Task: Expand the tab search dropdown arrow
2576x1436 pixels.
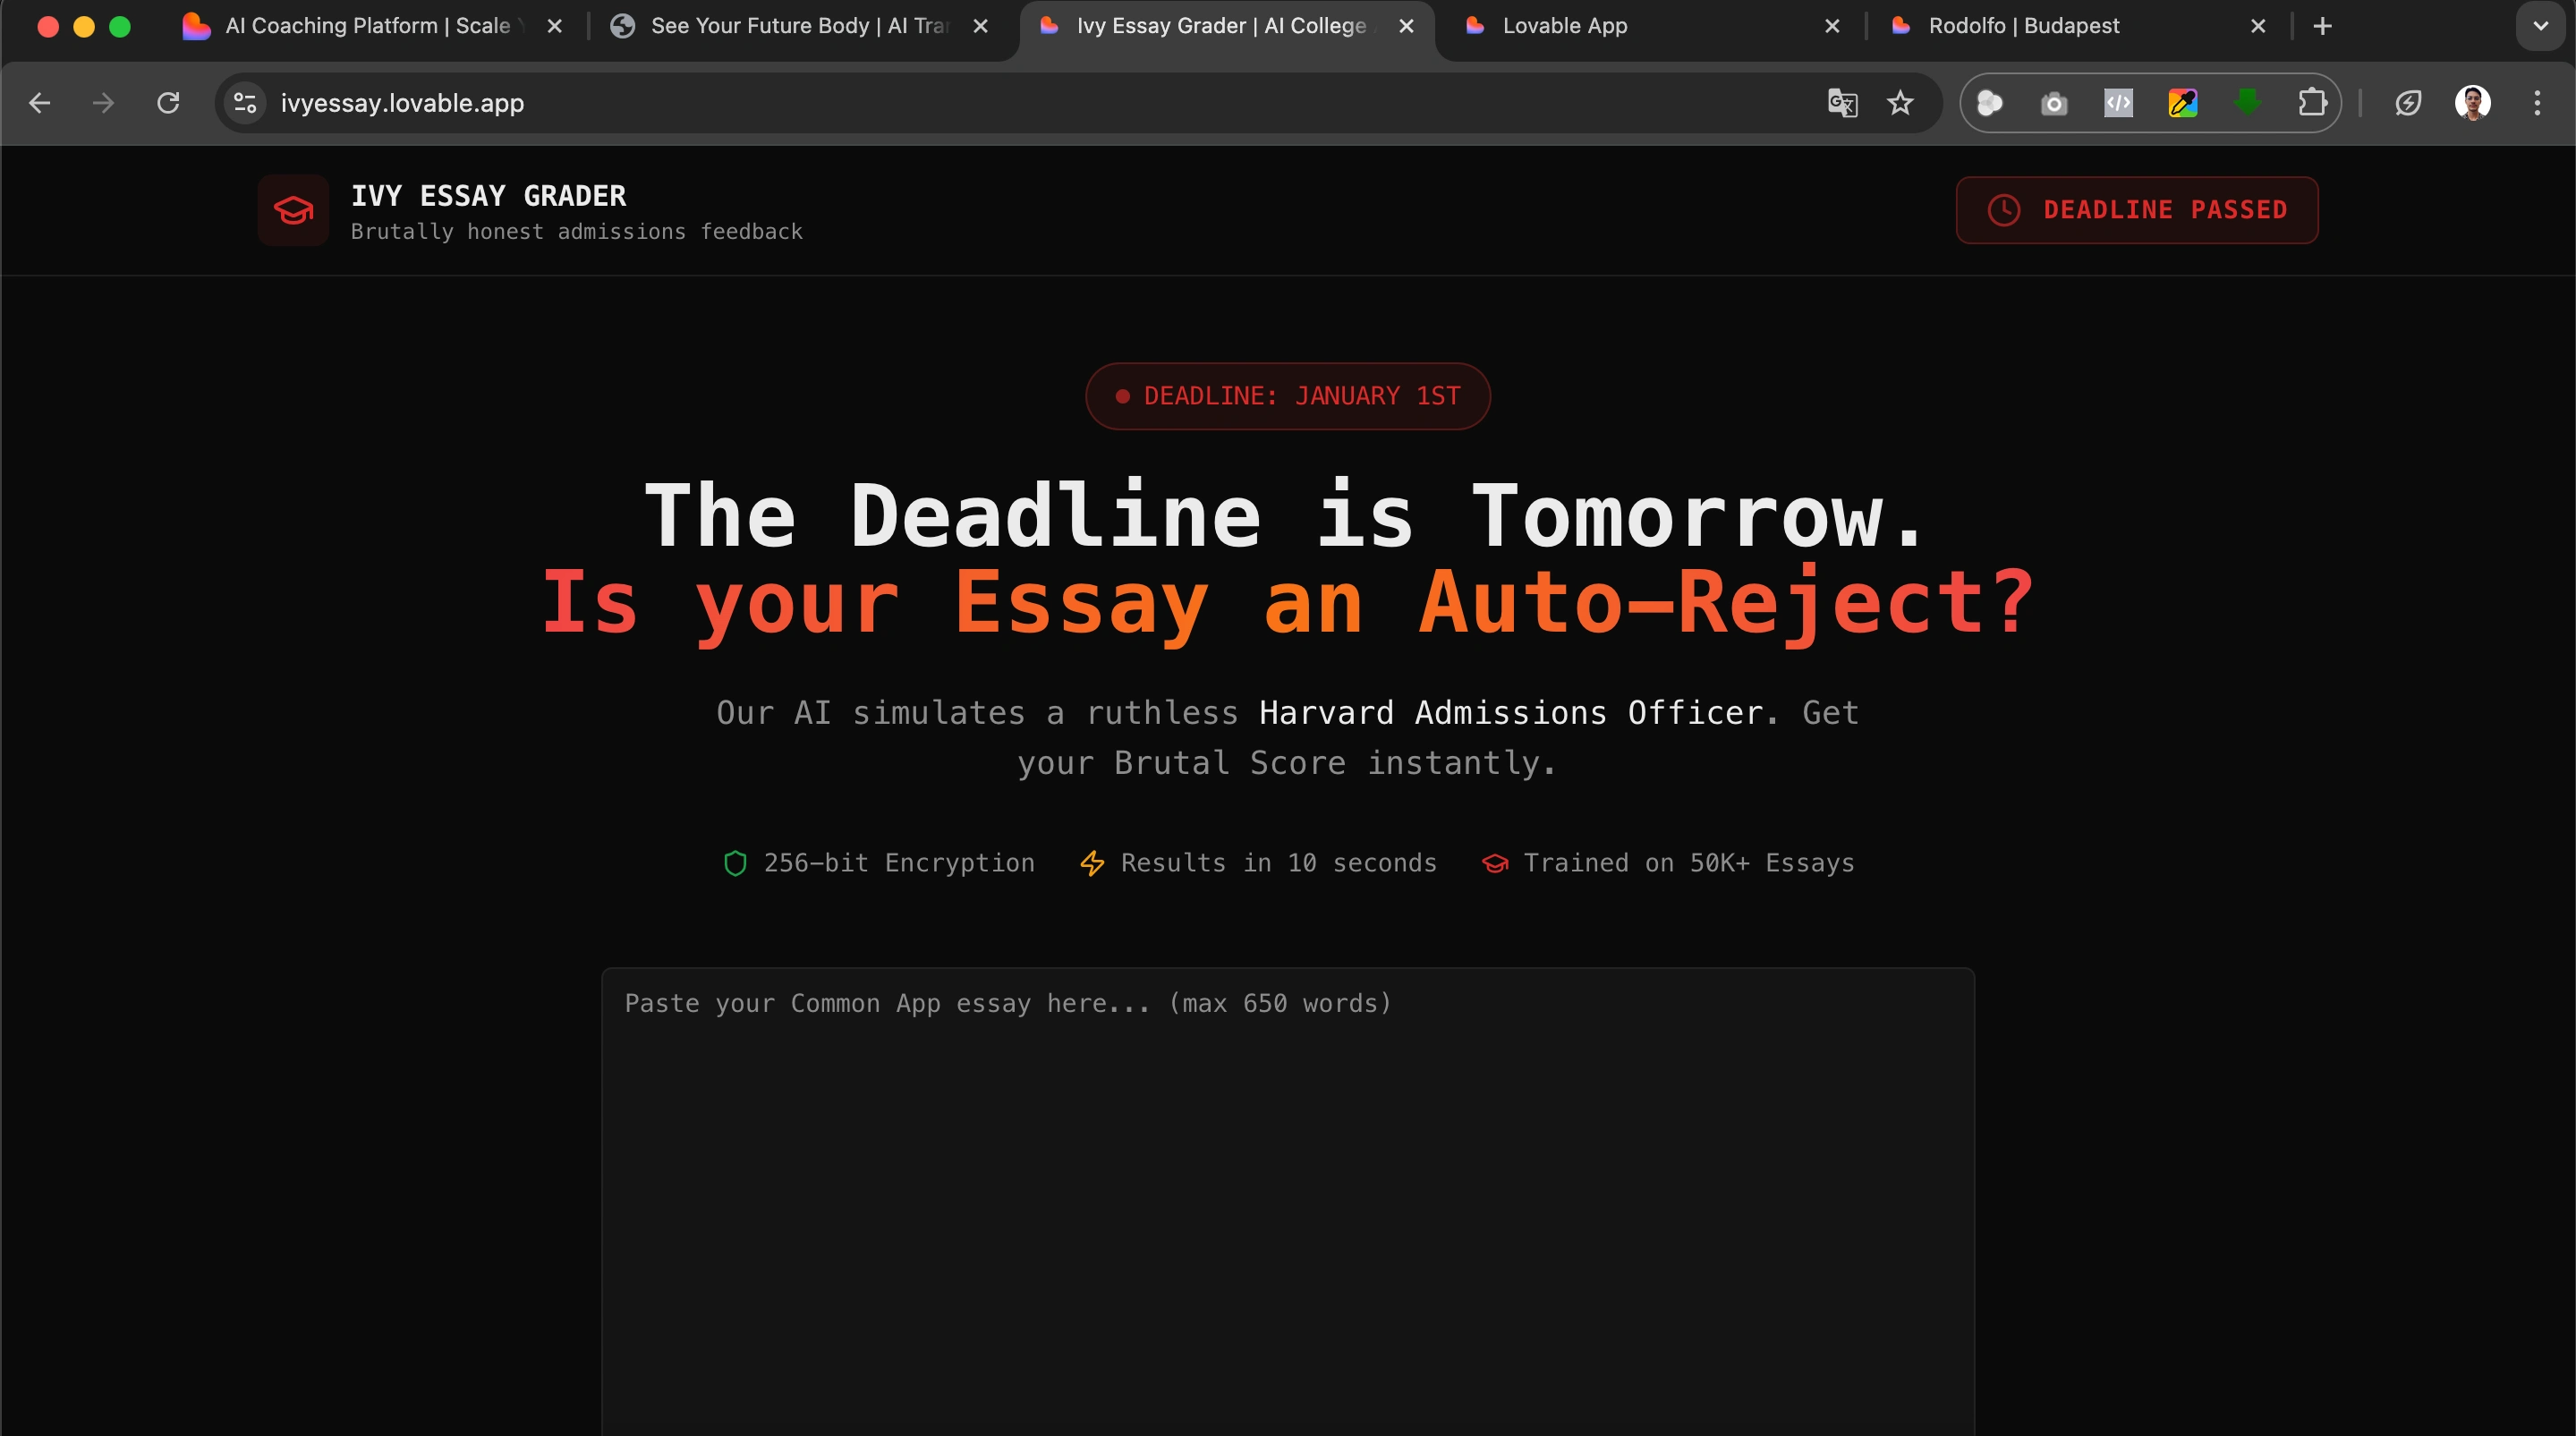Action: 2540,26
